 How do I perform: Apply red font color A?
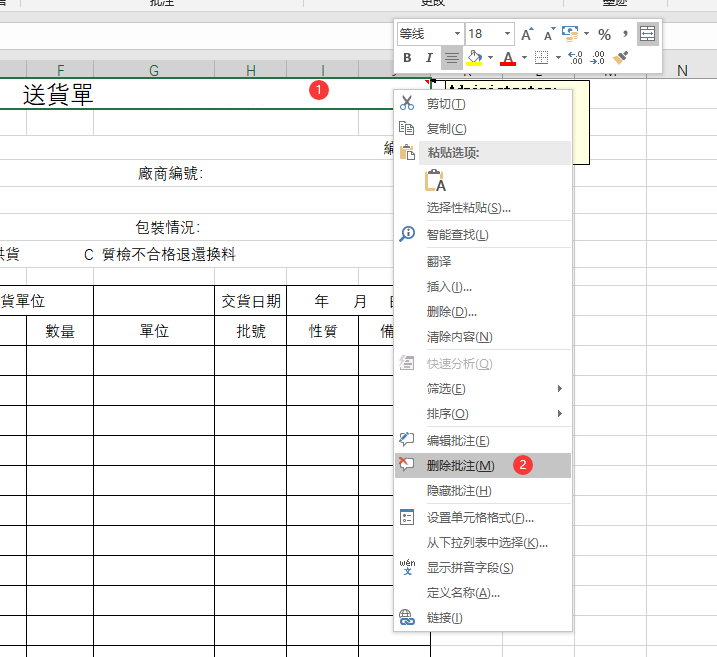[508, 58]
